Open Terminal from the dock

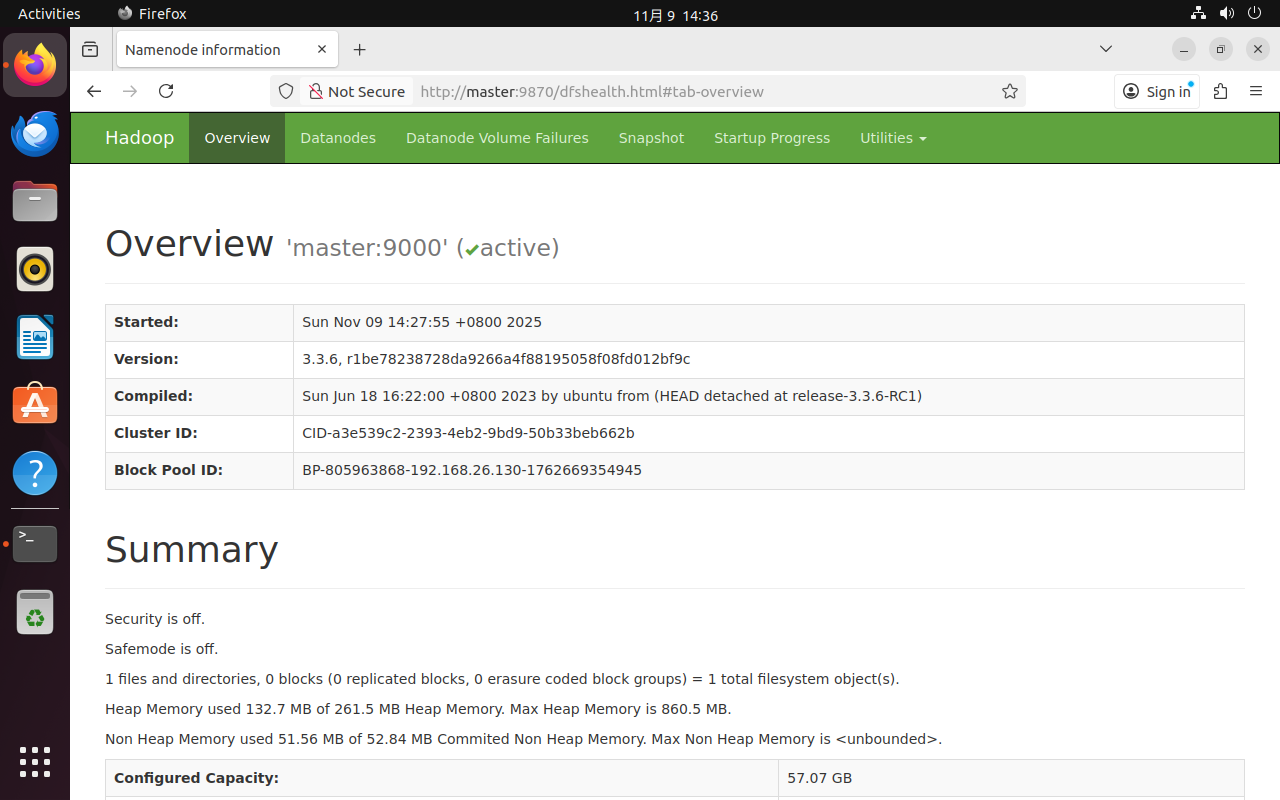[x=35, y=543]
